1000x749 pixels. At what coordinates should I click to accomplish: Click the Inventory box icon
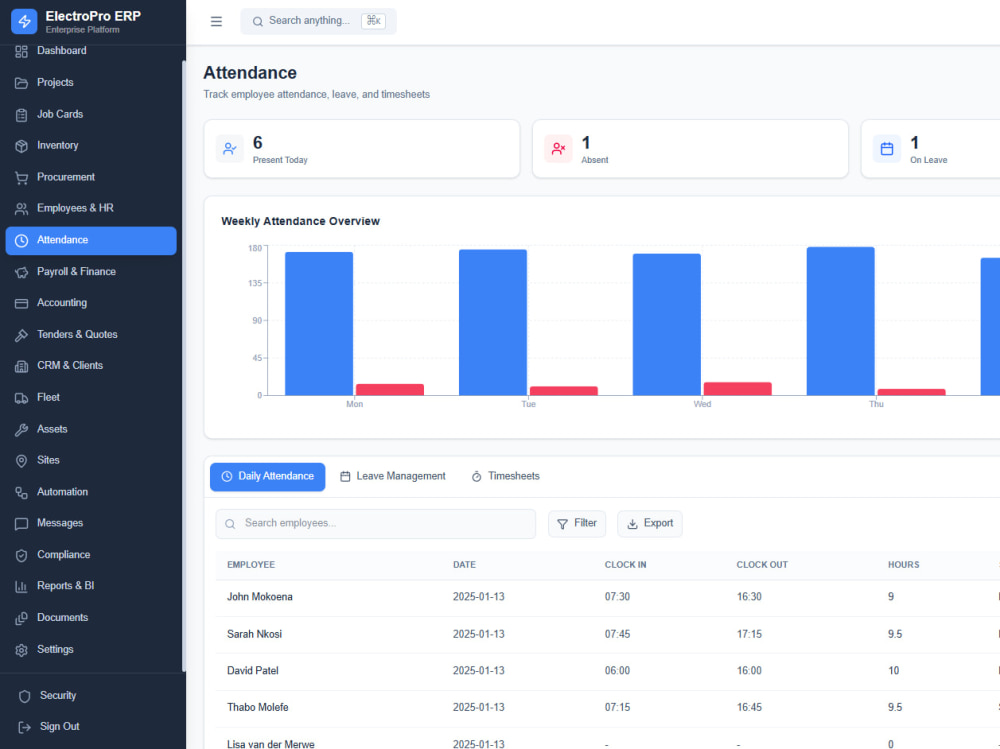[21, 146]
